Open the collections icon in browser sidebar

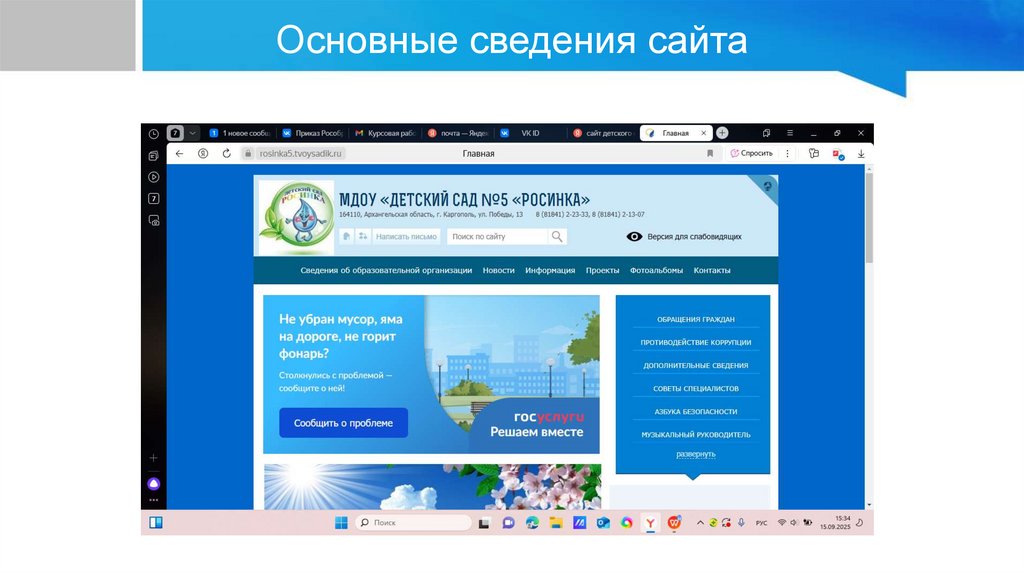[153, 155]
